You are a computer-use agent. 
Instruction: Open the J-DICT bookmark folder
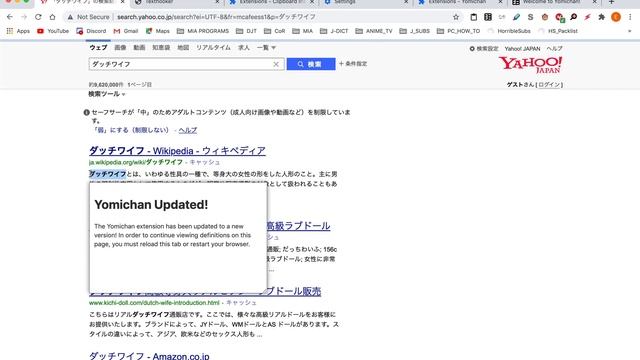[x=333, y=31]
